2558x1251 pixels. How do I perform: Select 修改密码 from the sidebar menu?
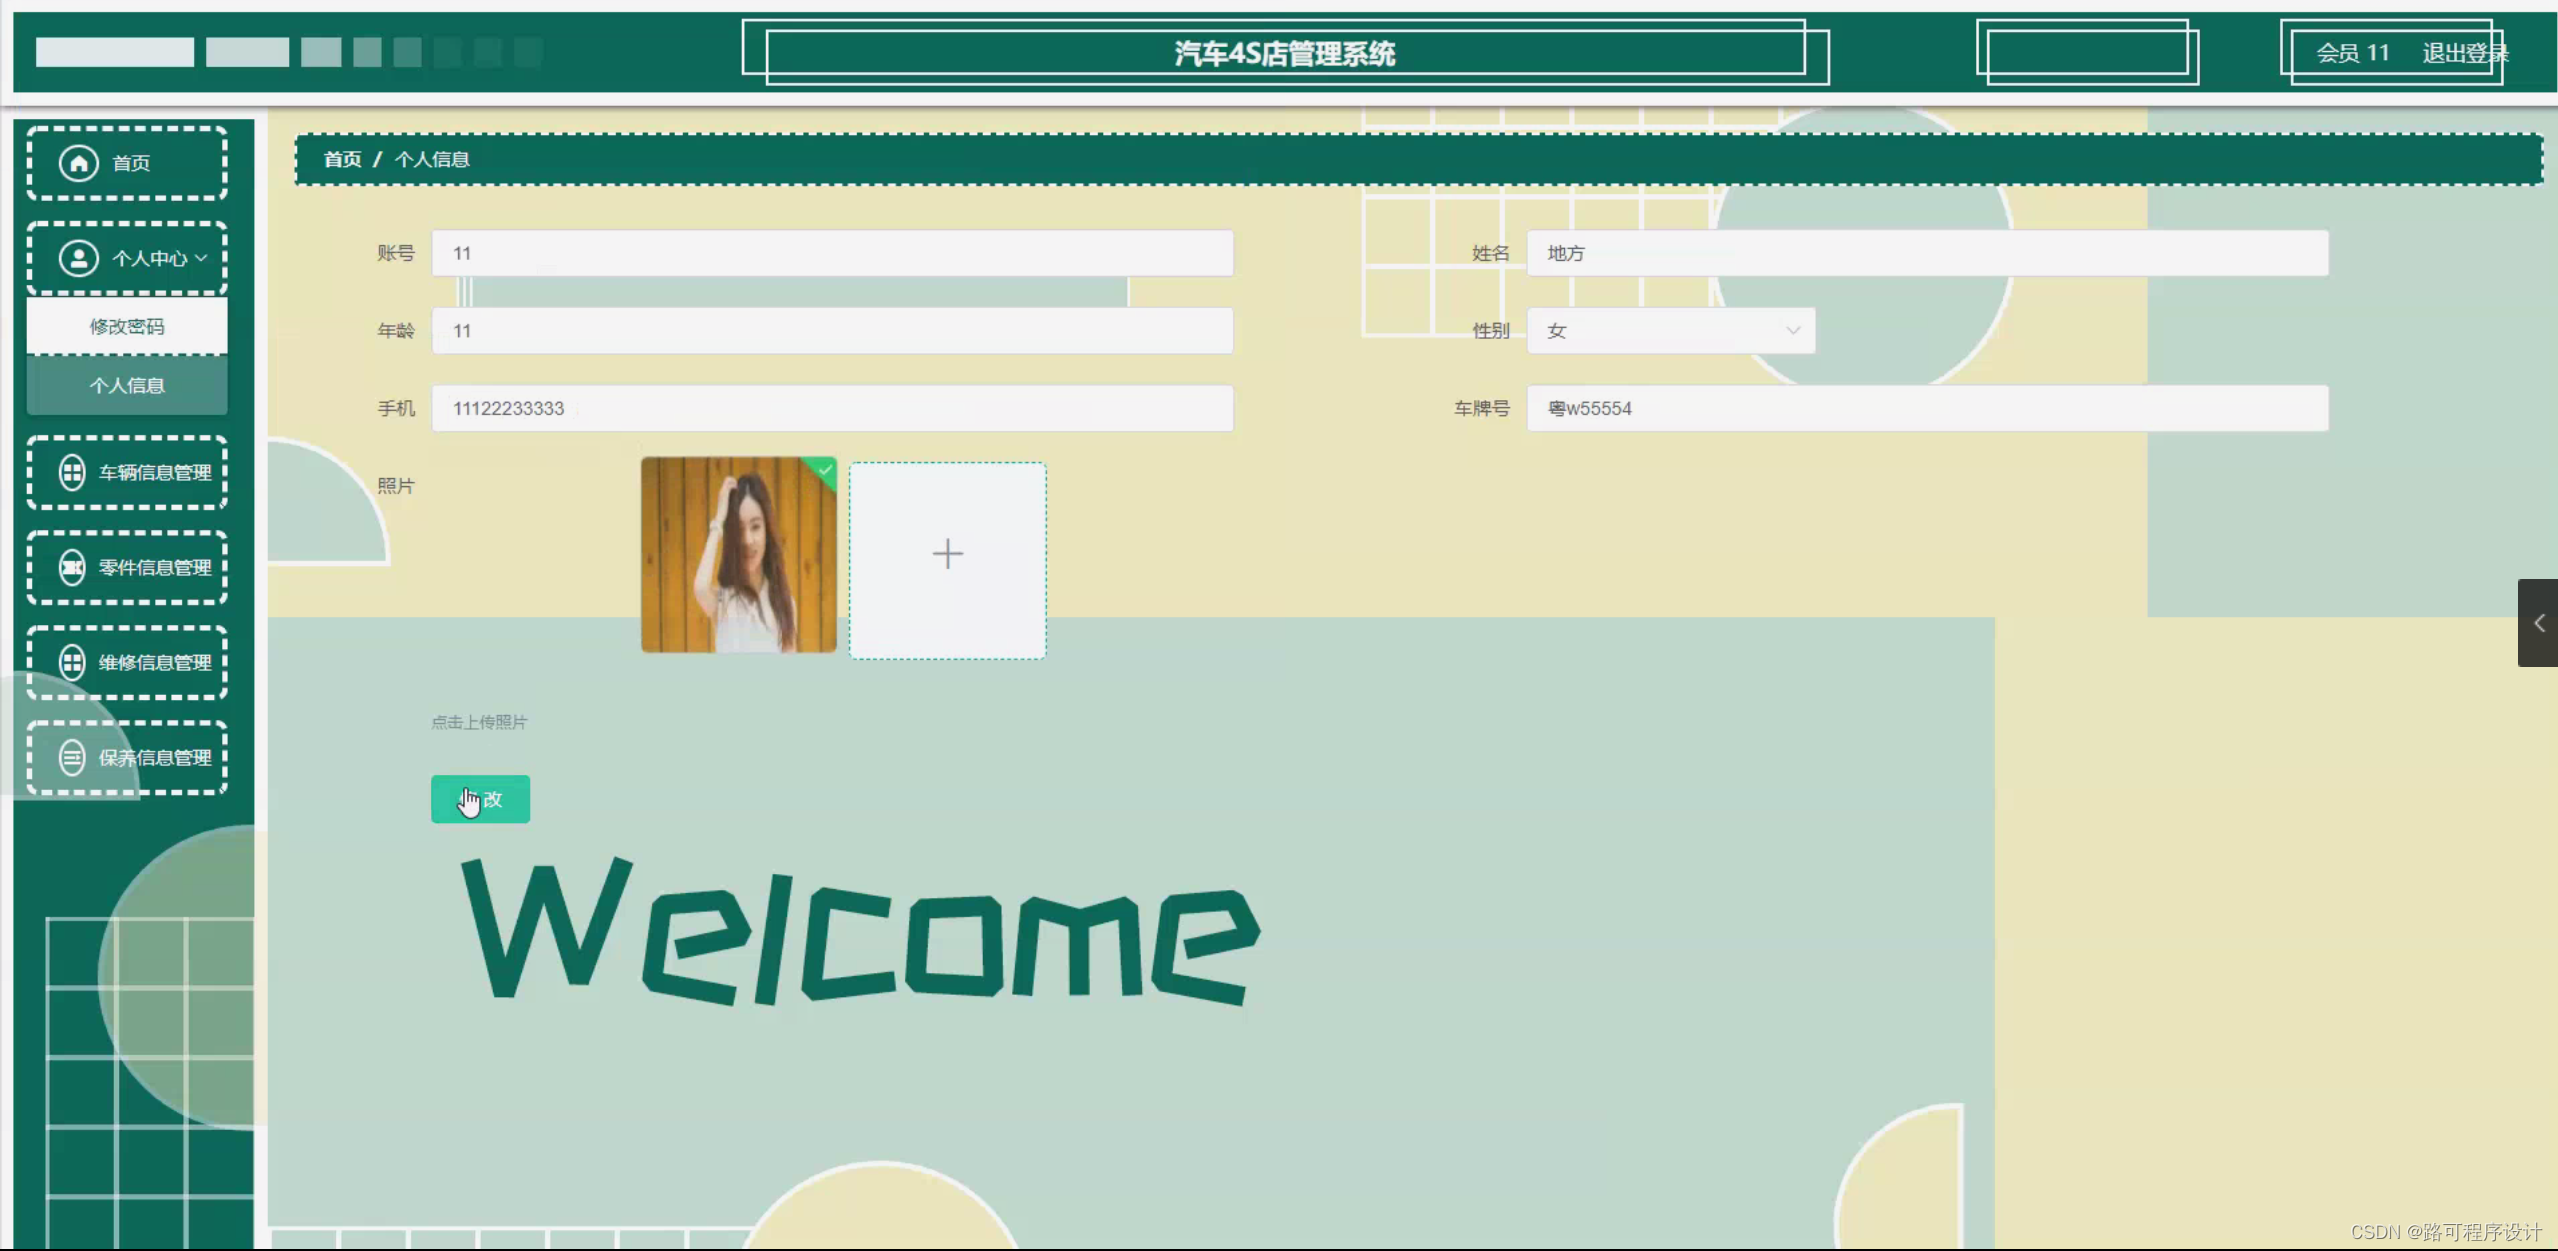click(x=127, y=325)
